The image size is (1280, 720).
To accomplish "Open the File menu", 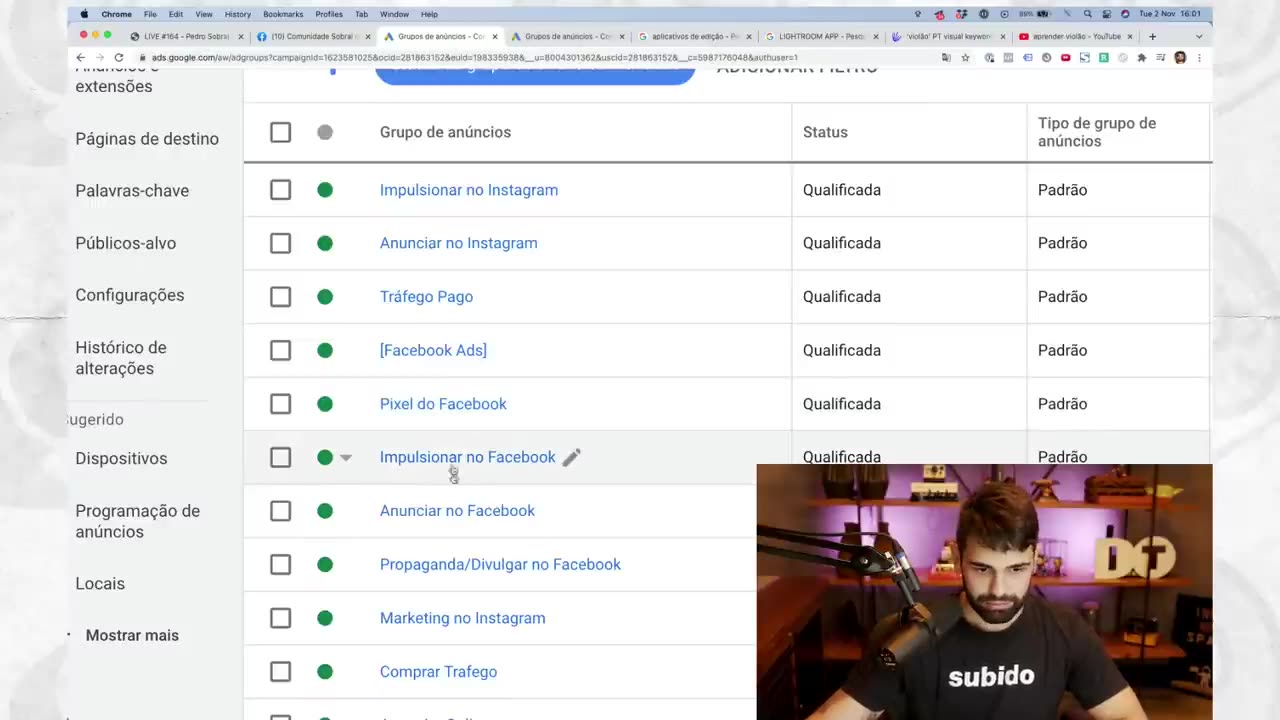I will (x=150, y=14).
